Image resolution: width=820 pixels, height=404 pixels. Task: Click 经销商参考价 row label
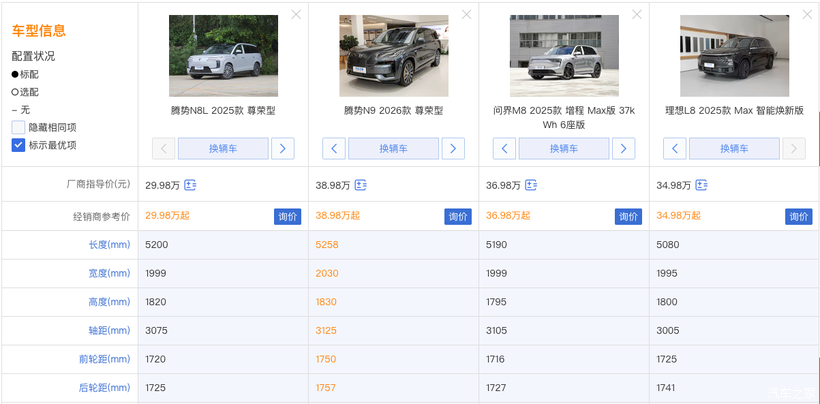[x=101, y=216]
